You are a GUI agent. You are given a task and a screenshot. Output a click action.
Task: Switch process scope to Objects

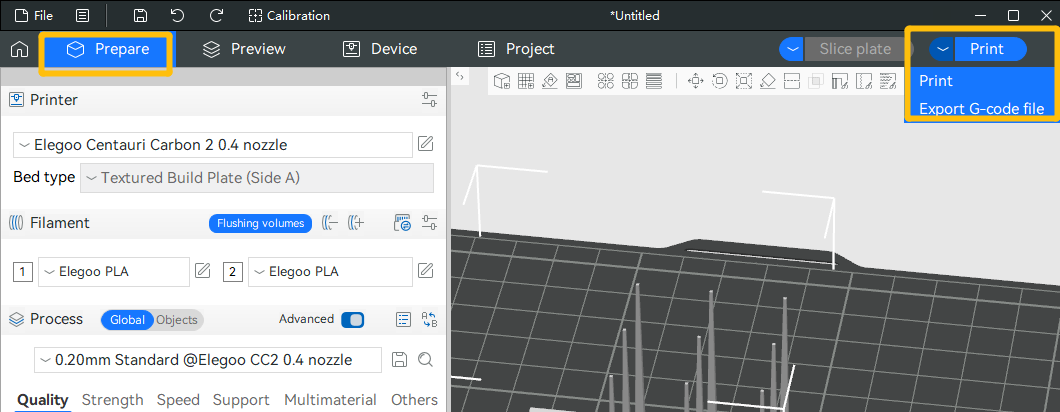point(177,320)
